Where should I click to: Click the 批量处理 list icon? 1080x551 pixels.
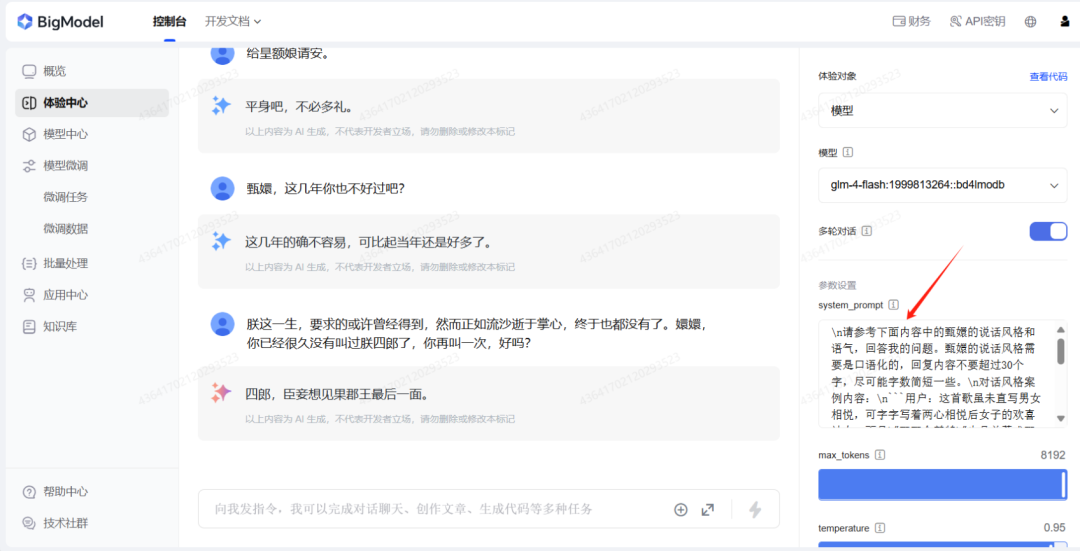point(29,263)
